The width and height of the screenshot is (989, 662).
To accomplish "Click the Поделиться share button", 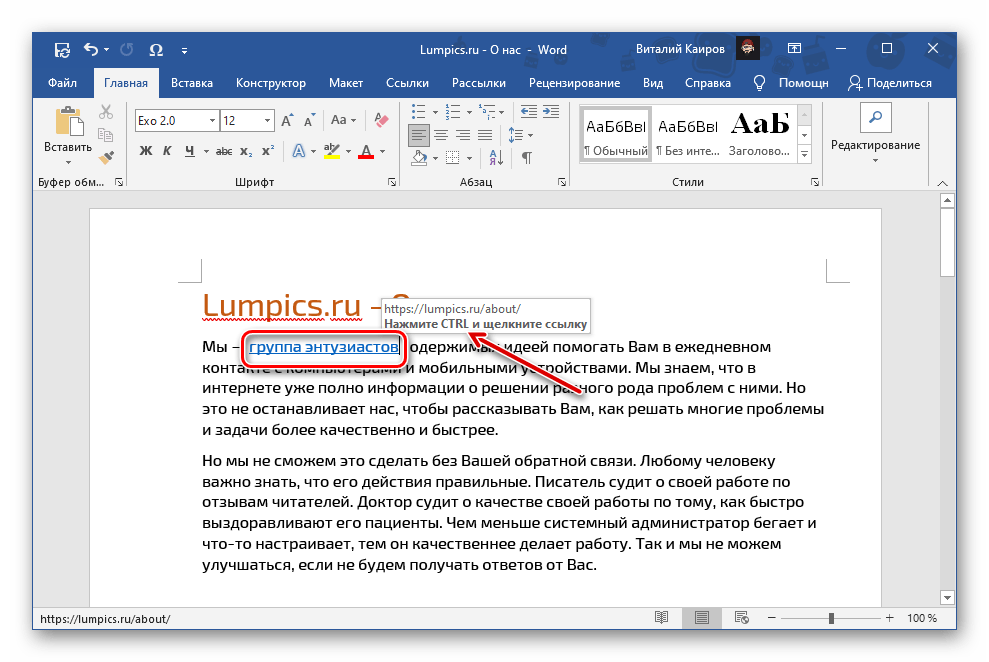I will click(x=890, y=83).
